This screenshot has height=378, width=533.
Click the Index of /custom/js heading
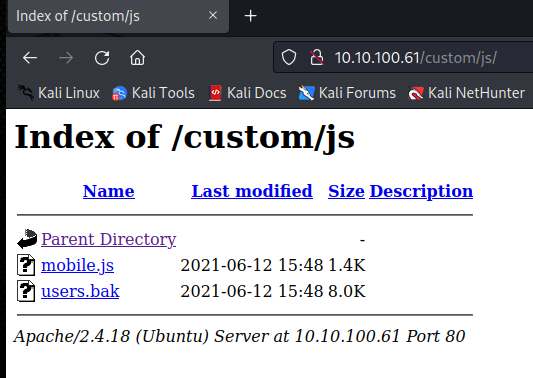click(x=185, y=137)
